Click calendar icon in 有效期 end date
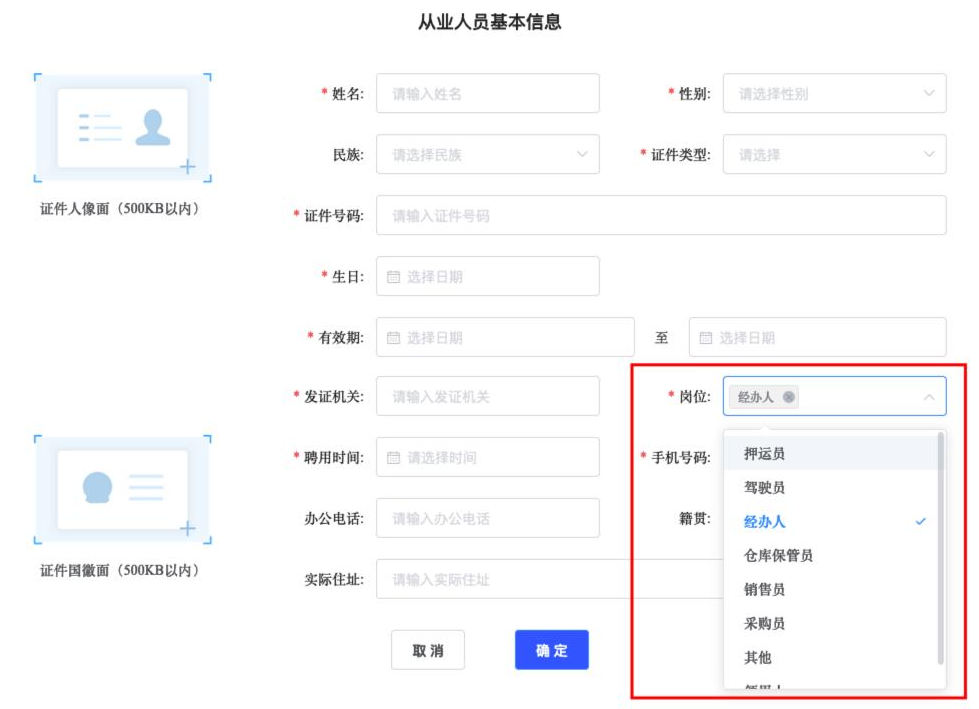Screen dimensions: 979x709 point(706,338)
